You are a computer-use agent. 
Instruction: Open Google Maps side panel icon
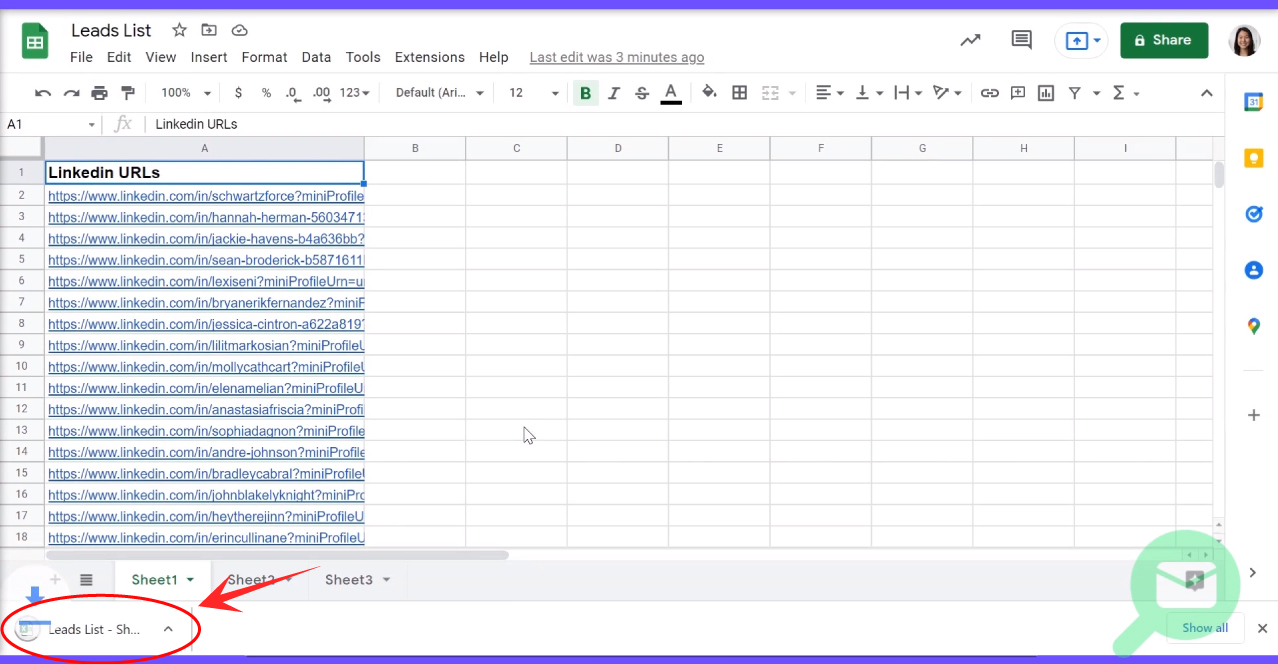[1253, 326]
